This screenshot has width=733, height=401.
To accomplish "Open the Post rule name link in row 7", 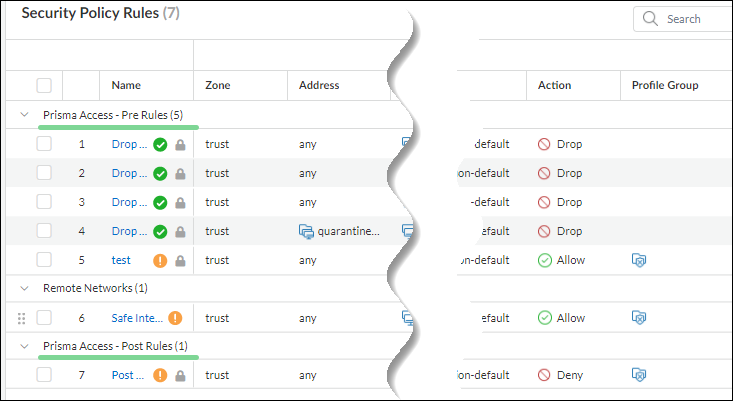I will (129, 376).
